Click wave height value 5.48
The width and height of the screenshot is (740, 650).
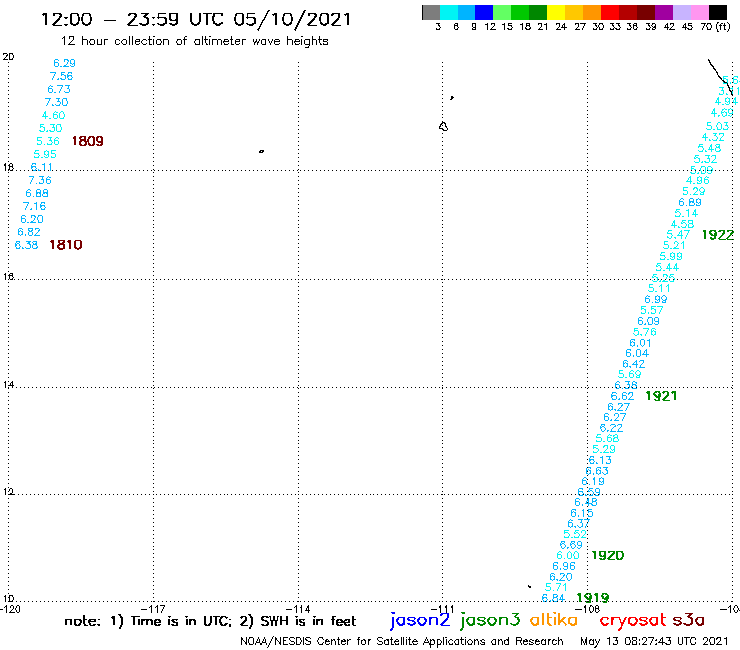709,148
